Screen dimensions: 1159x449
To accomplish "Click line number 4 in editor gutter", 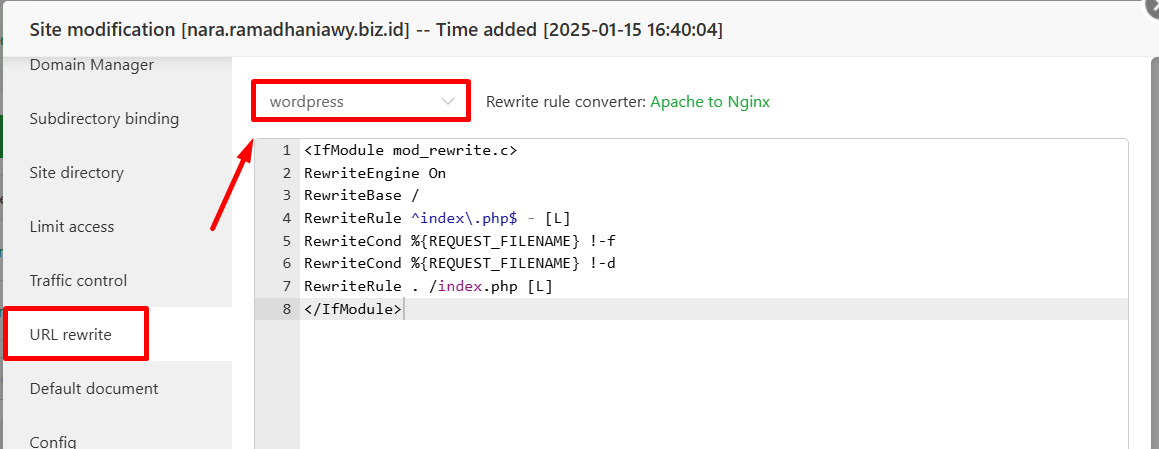I will (x=287, y=218).
